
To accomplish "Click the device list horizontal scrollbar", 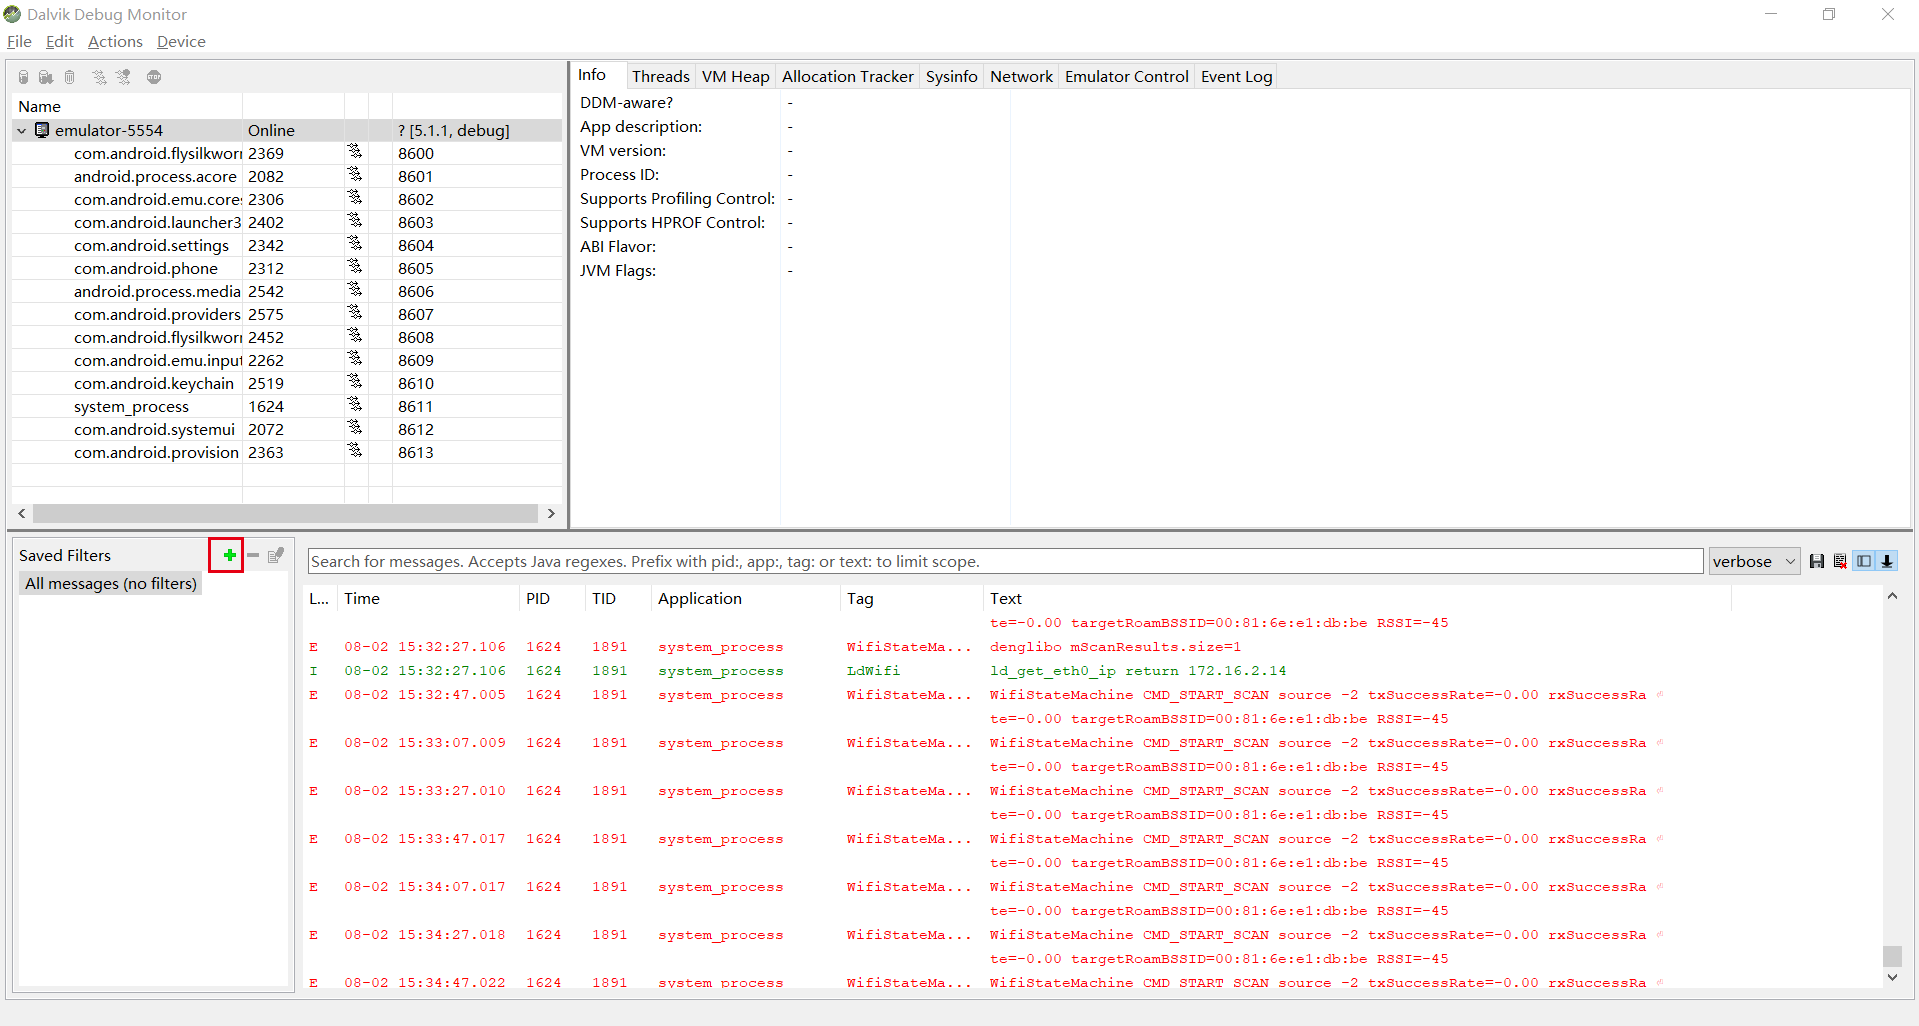I will pos(285,513).
